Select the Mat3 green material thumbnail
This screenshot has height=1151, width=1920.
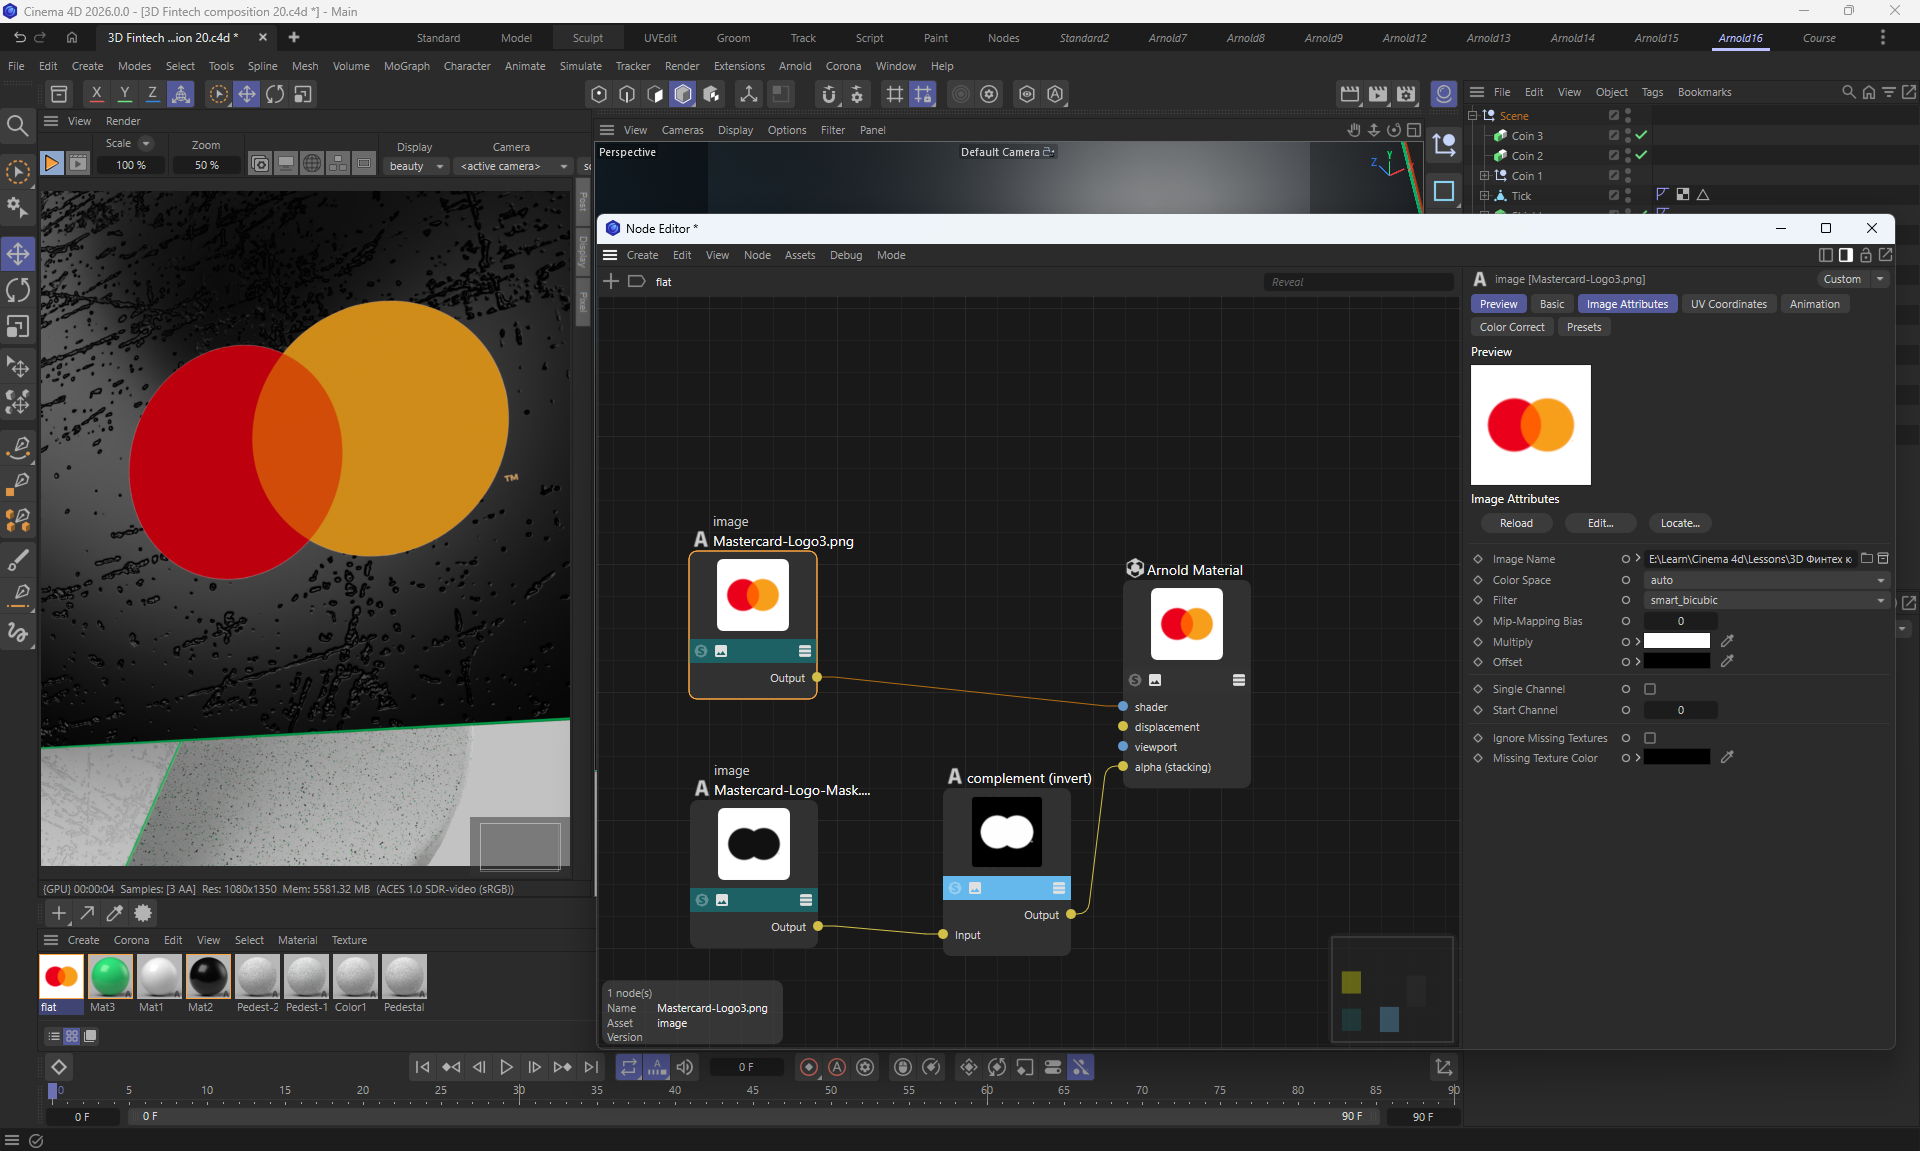pyautogui.click(x=110, y=977)
